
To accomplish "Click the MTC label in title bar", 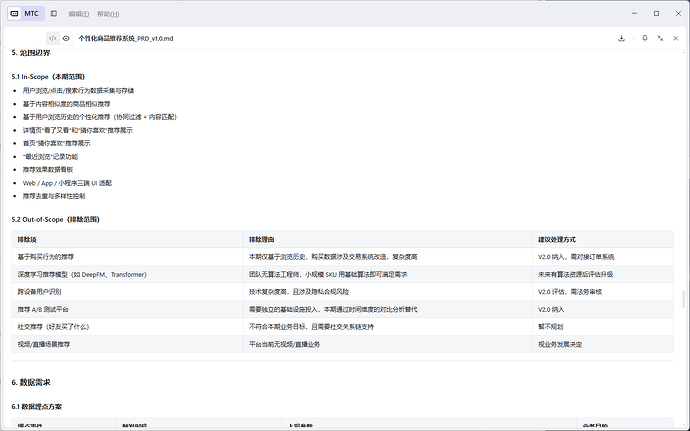I will (x=31, y=14).
